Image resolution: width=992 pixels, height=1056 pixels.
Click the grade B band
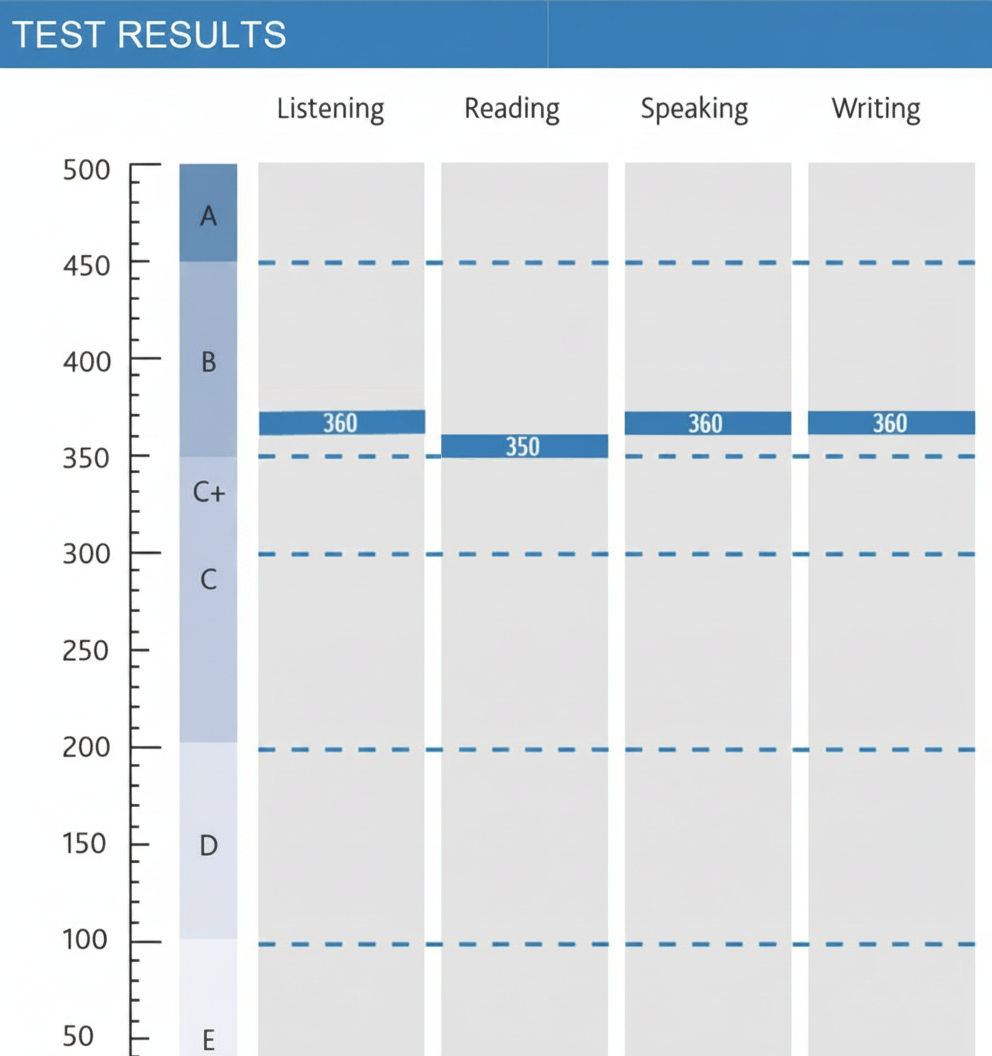208,361
